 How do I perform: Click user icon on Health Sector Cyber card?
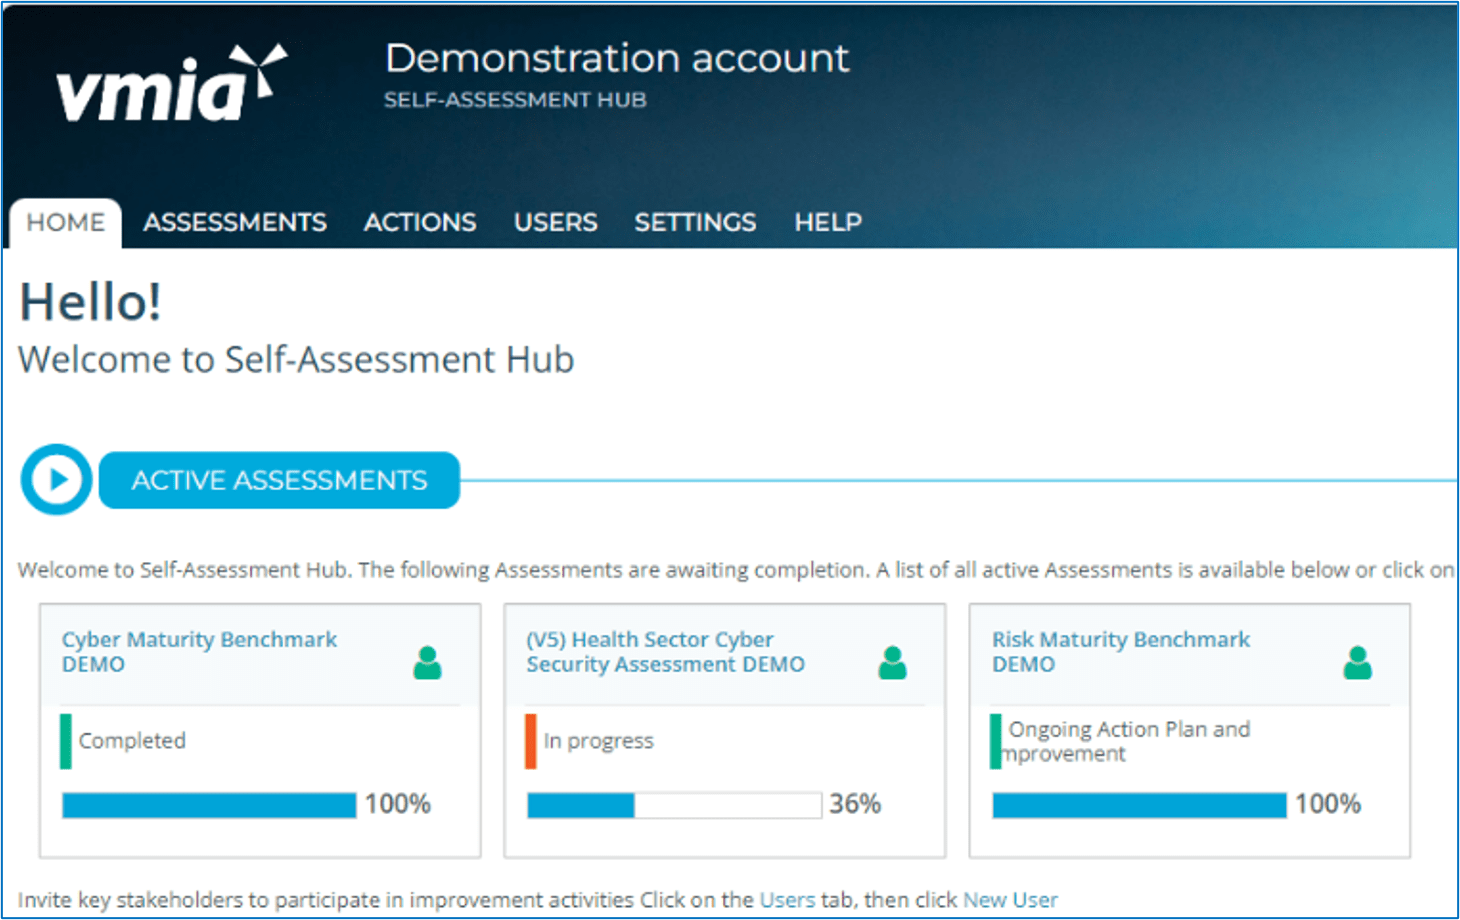point(892,663)
